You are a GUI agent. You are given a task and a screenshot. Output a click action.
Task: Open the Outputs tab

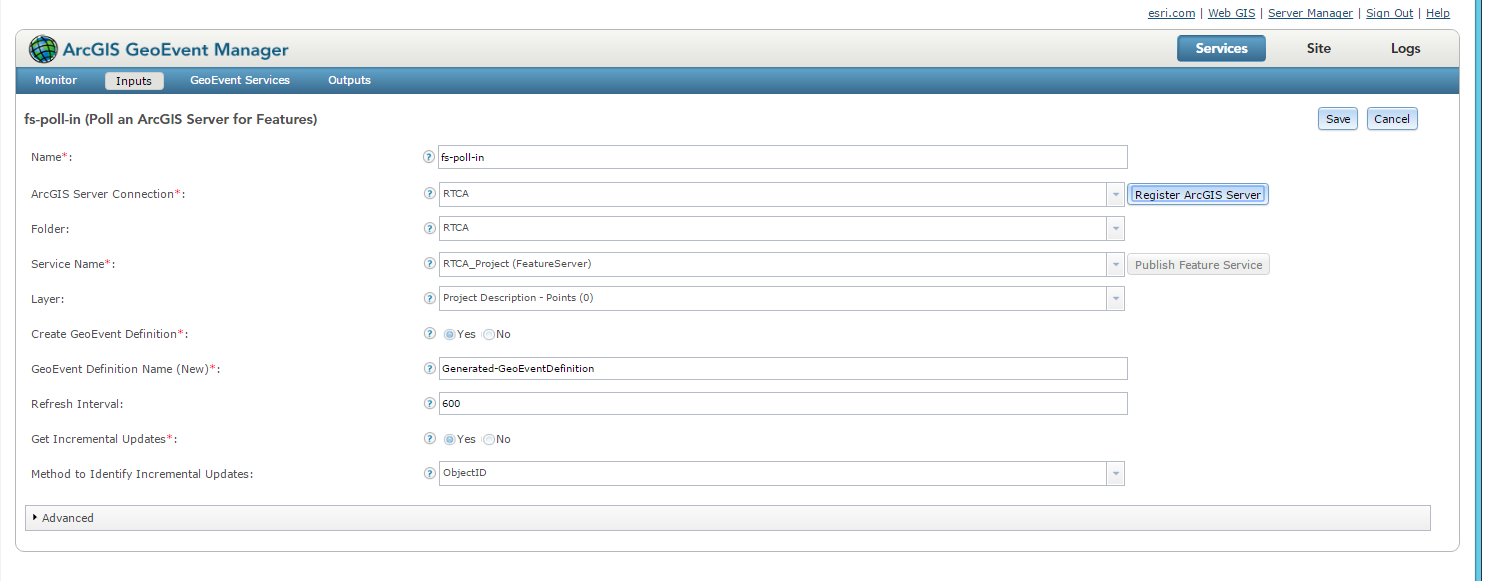[x=349, y=80]
